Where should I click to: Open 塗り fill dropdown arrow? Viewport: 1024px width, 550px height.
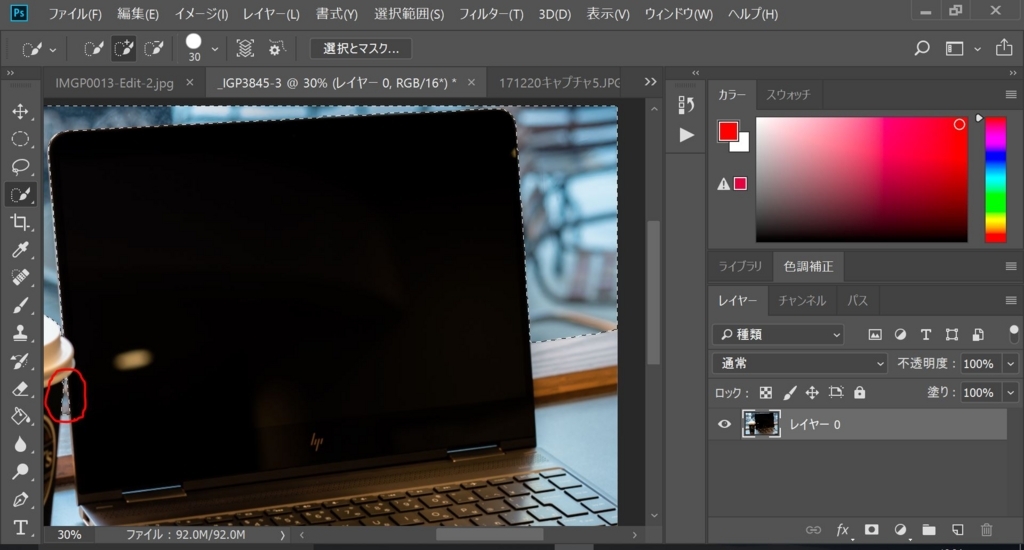tap(1011, 393)
